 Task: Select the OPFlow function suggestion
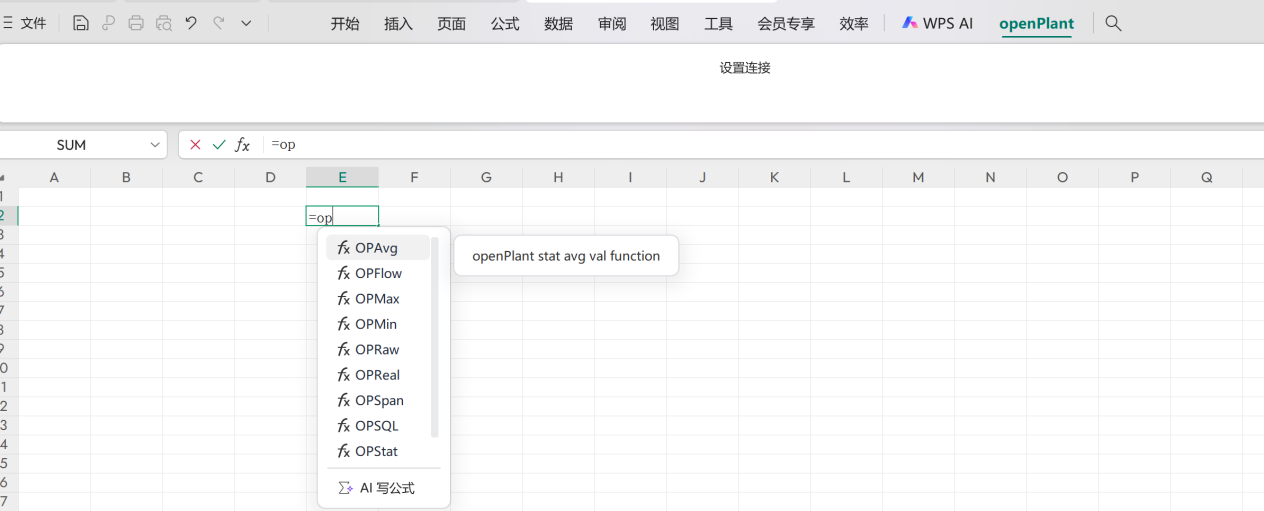[378, 273]
